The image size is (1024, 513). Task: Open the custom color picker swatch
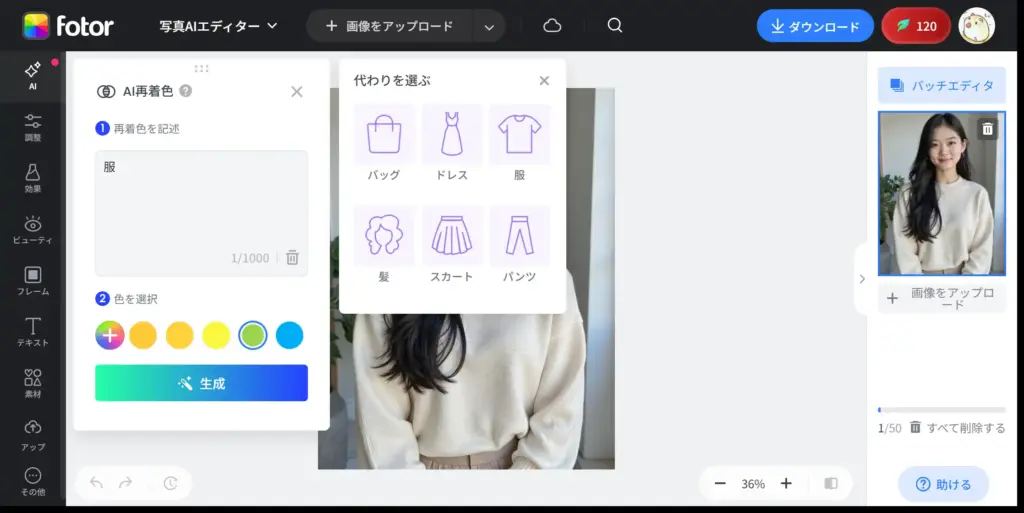[x=110, y=335]
